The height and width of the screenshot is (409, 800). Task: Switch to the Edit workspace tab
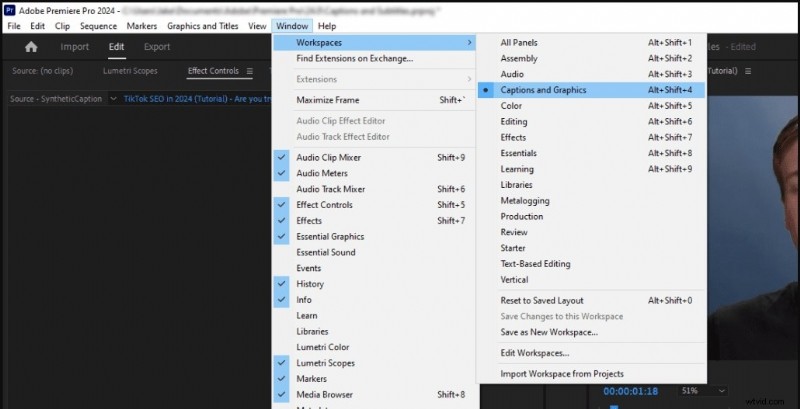pyautogui.click(x=116, y=47)
